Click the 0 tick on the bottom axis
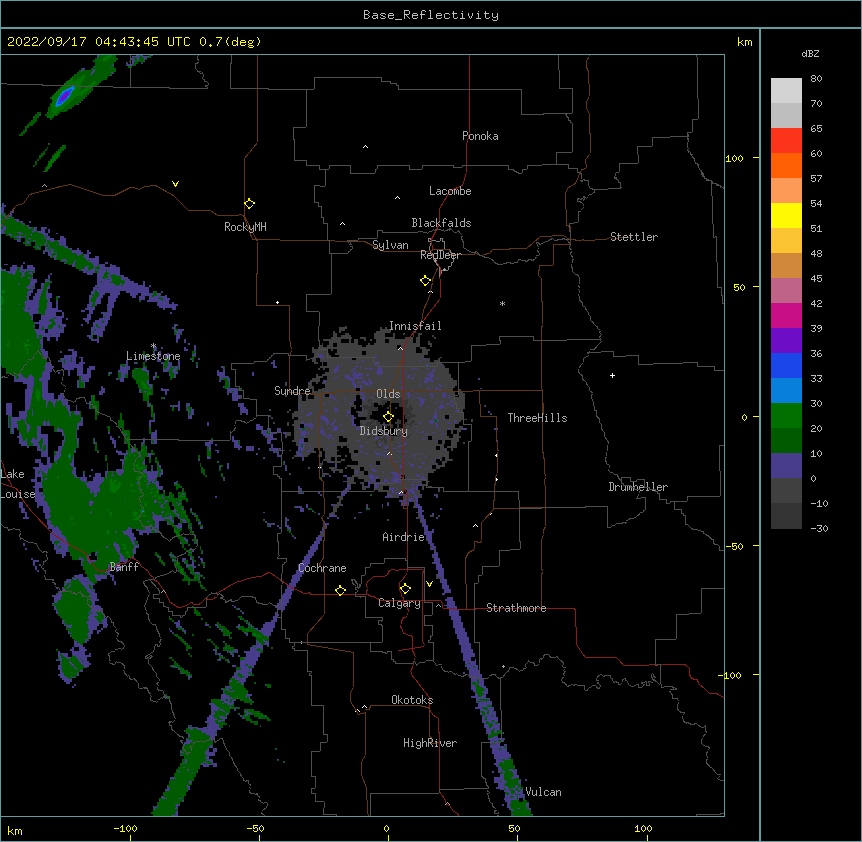This screenshot has width=862, height=842. [386, 828]
